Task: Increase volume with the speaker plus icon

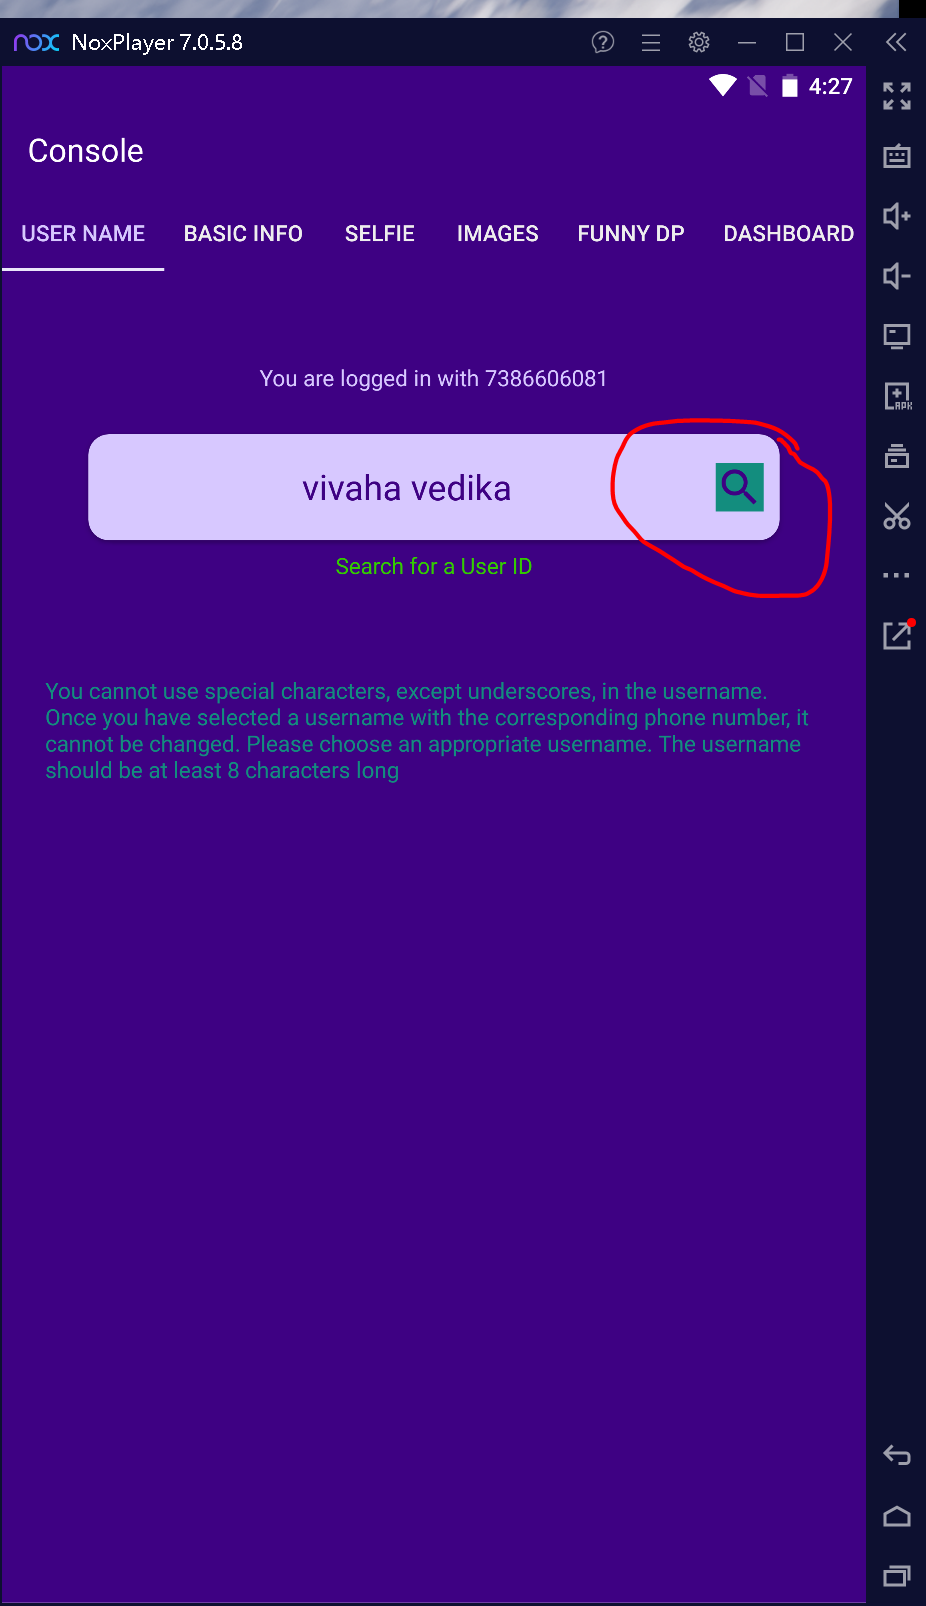Action: 897,216
